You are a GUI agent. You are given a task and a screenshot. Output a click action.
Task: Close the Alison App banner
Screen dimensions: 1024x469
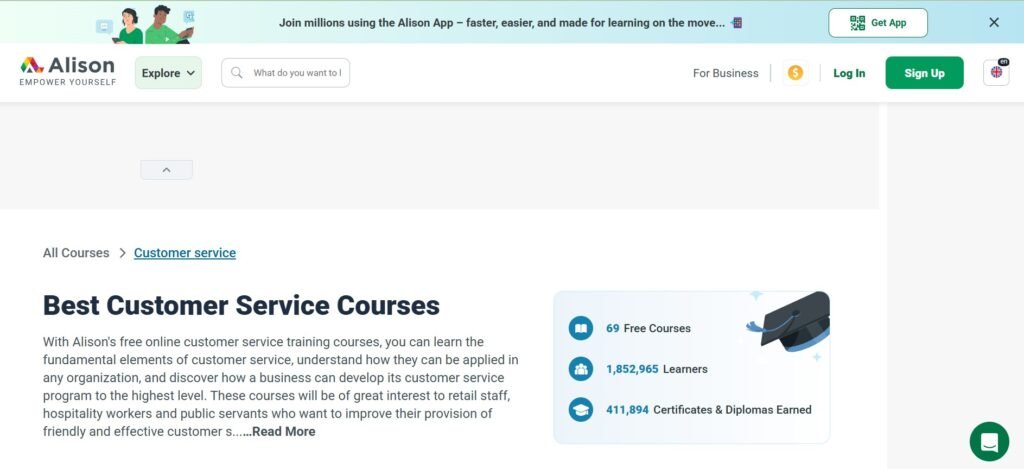[x=994, y=23]
